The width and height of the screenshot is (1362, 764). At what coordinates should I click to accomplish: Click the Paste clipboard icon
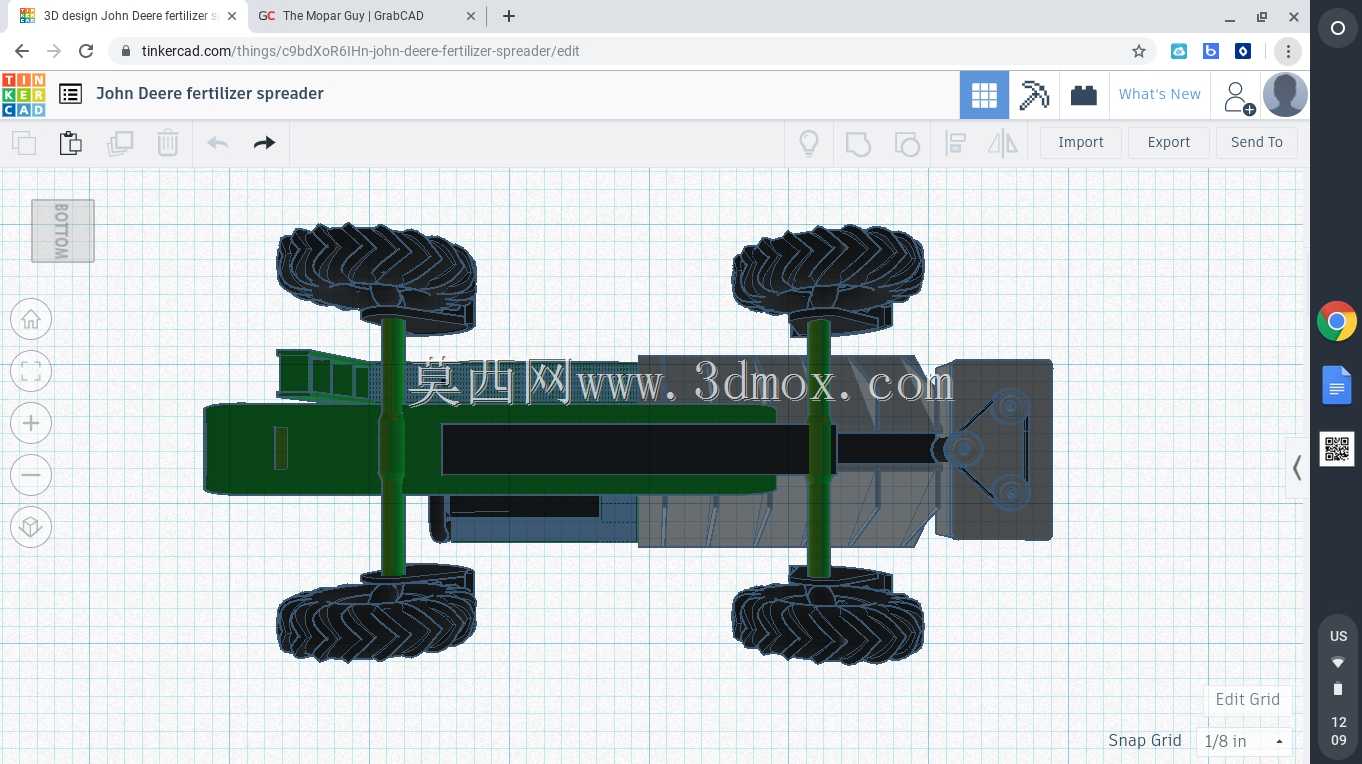point(71,143)
